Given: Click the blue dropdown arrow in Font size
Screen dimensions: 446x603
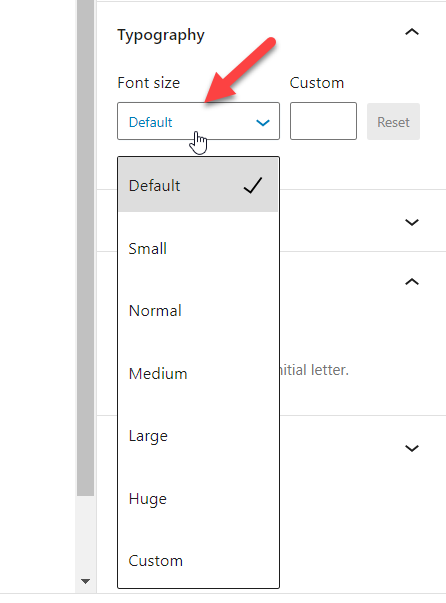Looking at the screenshot, I should [x=263, y=123].
